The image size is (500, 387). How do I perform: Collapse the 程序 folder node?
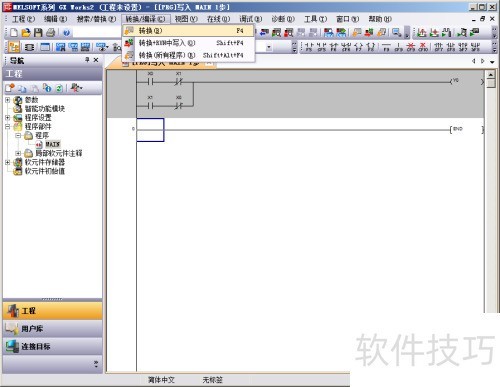pyautogui.click(x=18, y=135)
